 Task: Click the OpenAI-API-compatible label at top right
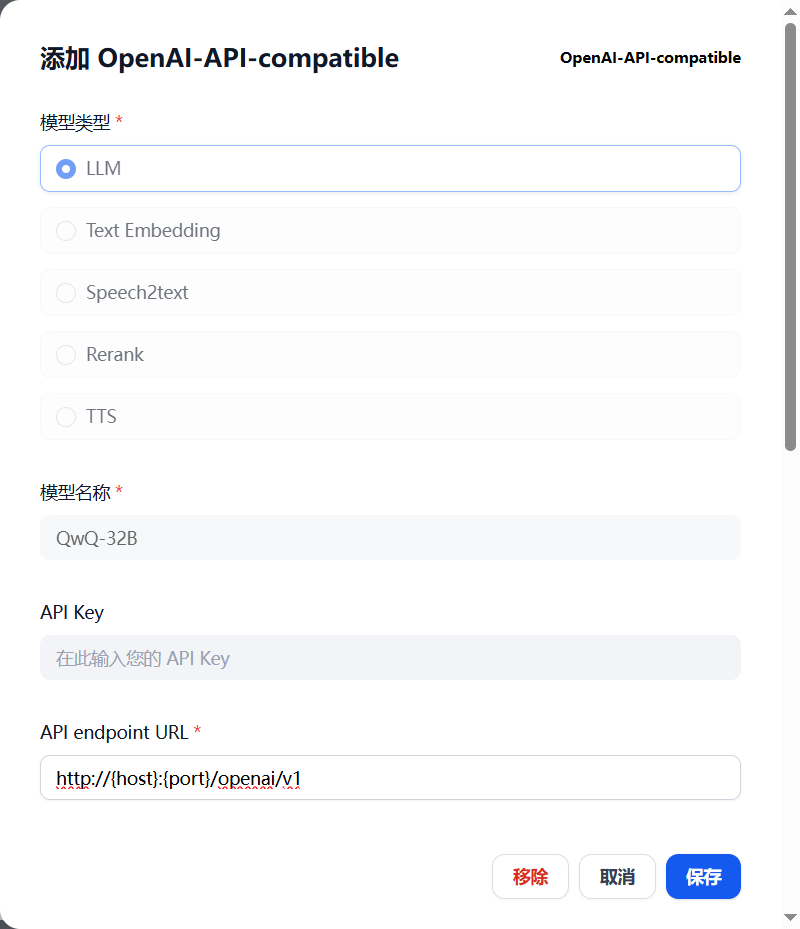650,58
